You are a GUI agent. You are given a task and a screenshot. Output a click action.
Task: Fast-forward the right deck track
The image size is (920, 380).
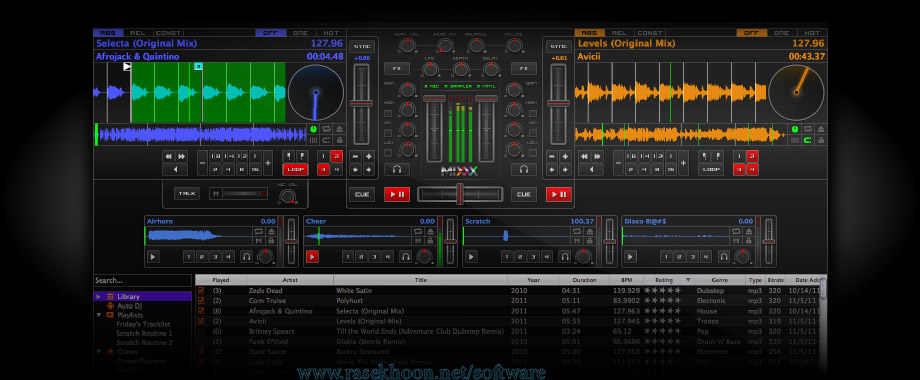click(x=596, y=156)
